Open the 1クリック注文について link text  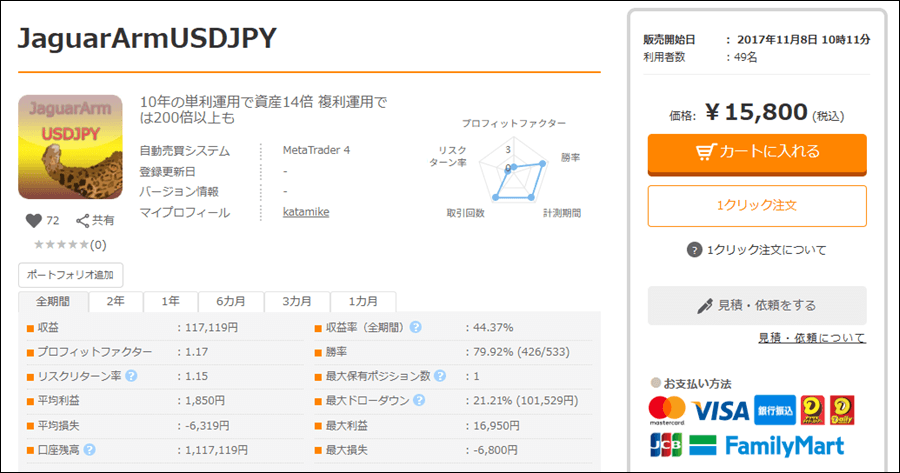pyautogui.click(x=767, y=250)
